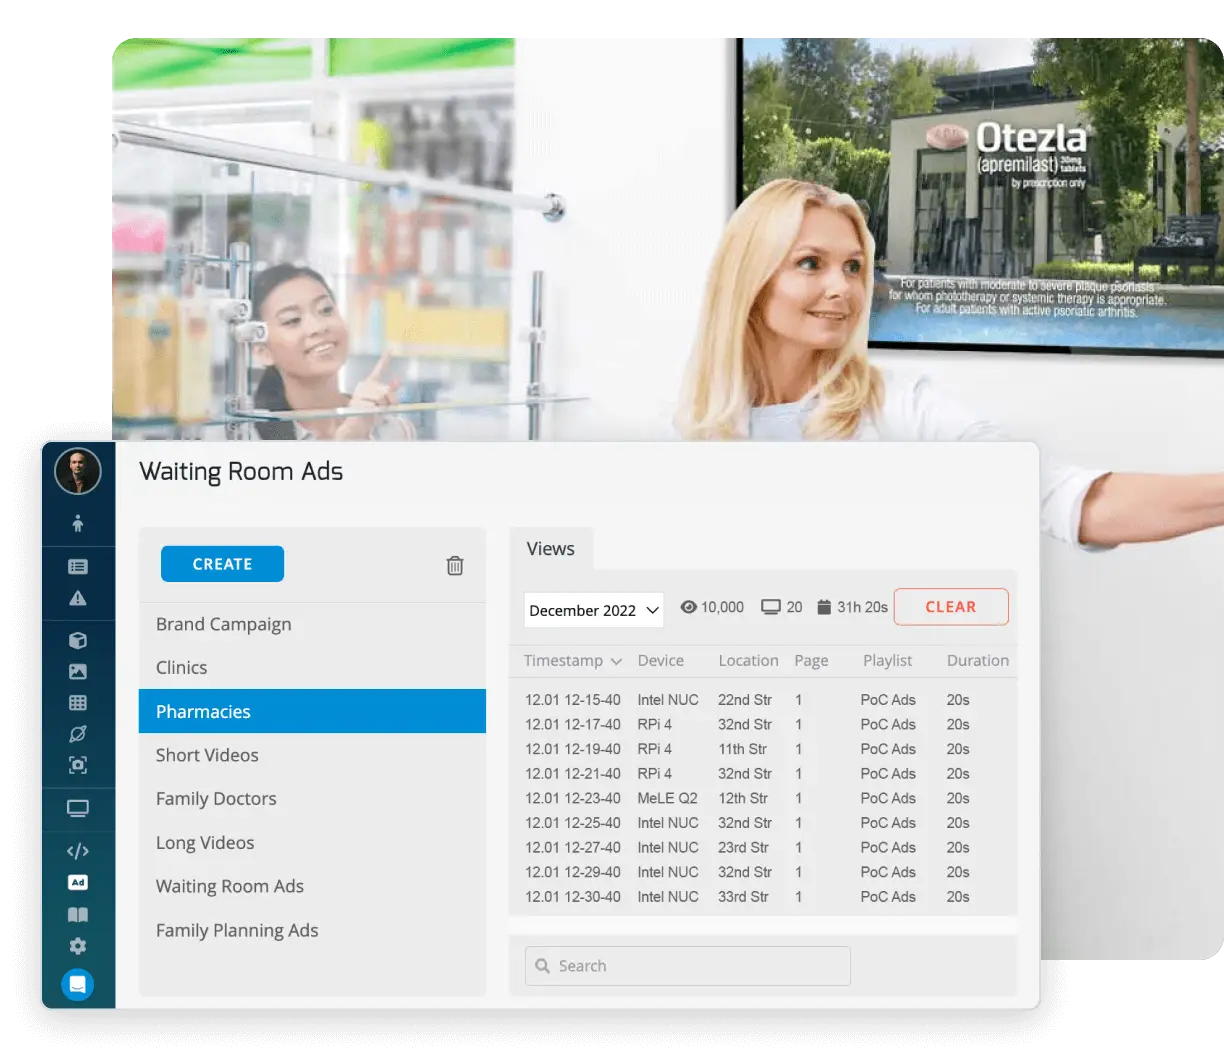Open the code brackets icon in sidebar
Viewport: 1224px width, 1059px height.
tap(78, 851)
